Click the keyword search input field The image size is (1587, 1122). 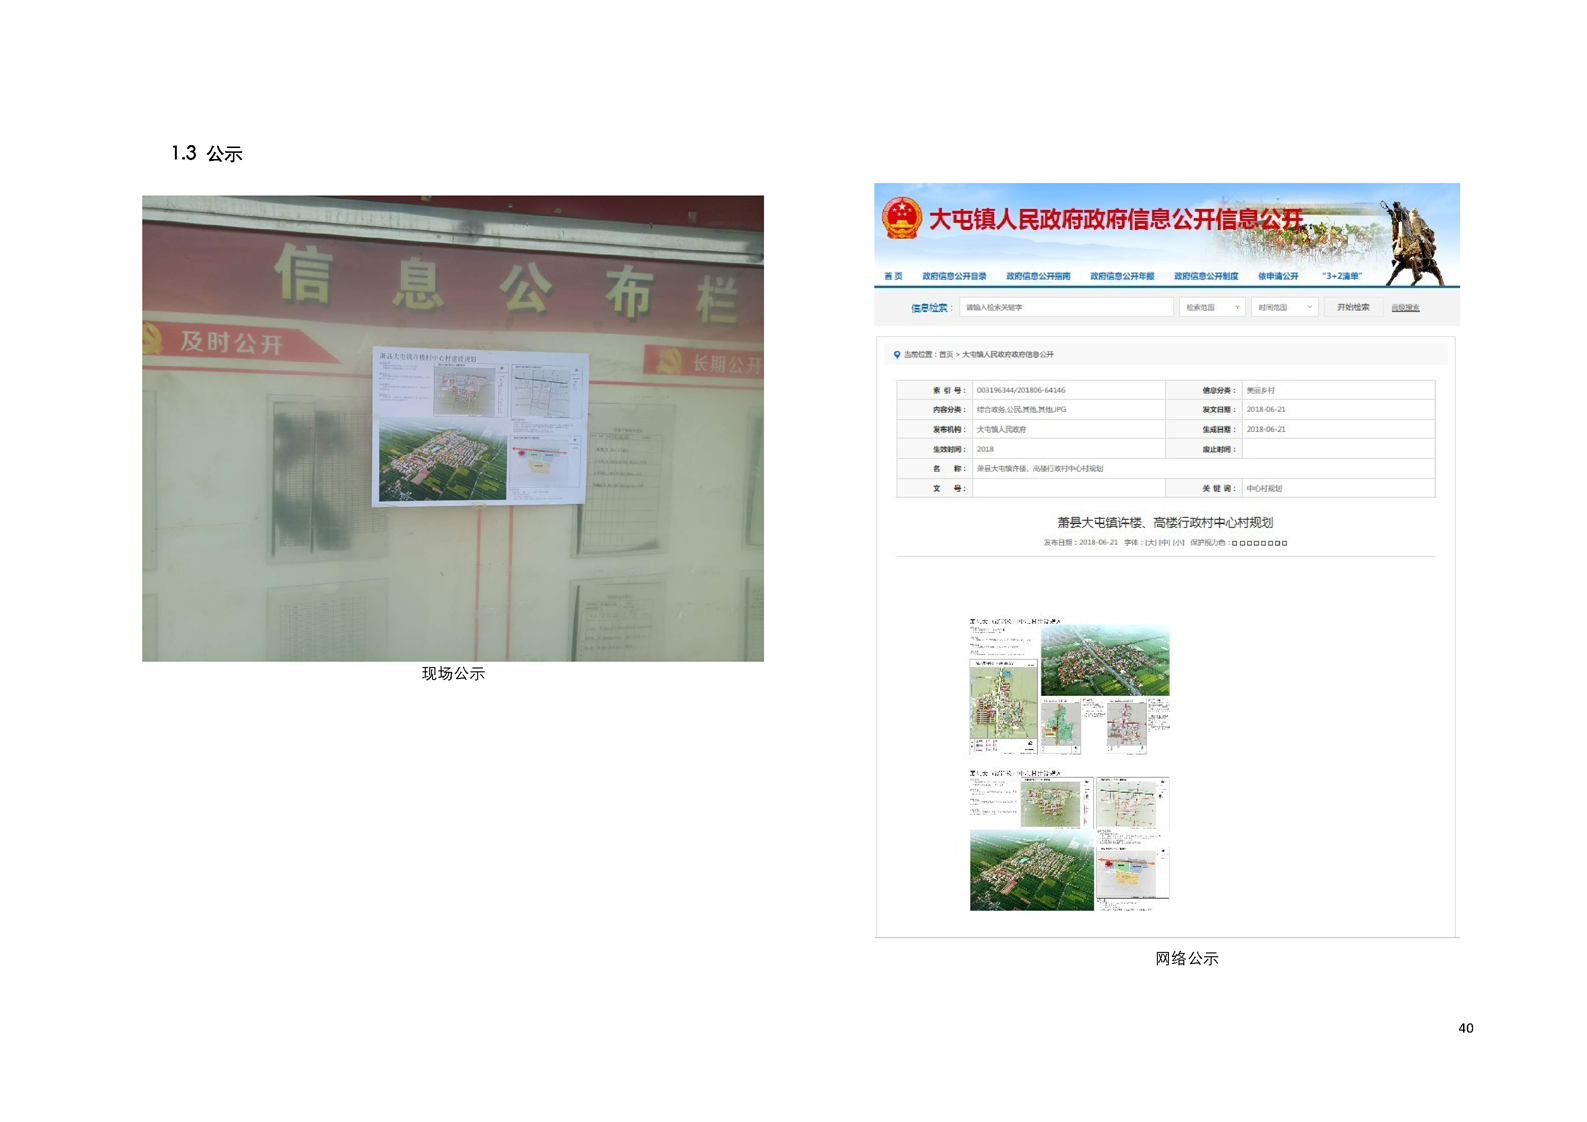tap(1065, 308)
